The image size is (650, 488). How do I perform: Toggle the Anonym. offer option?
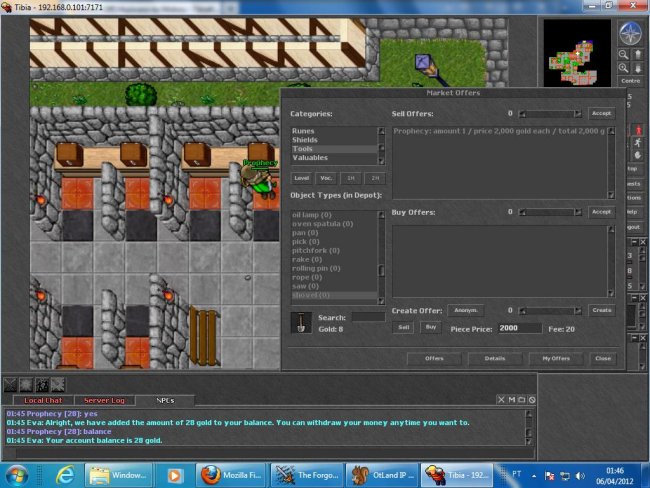(x=466, y=311)
